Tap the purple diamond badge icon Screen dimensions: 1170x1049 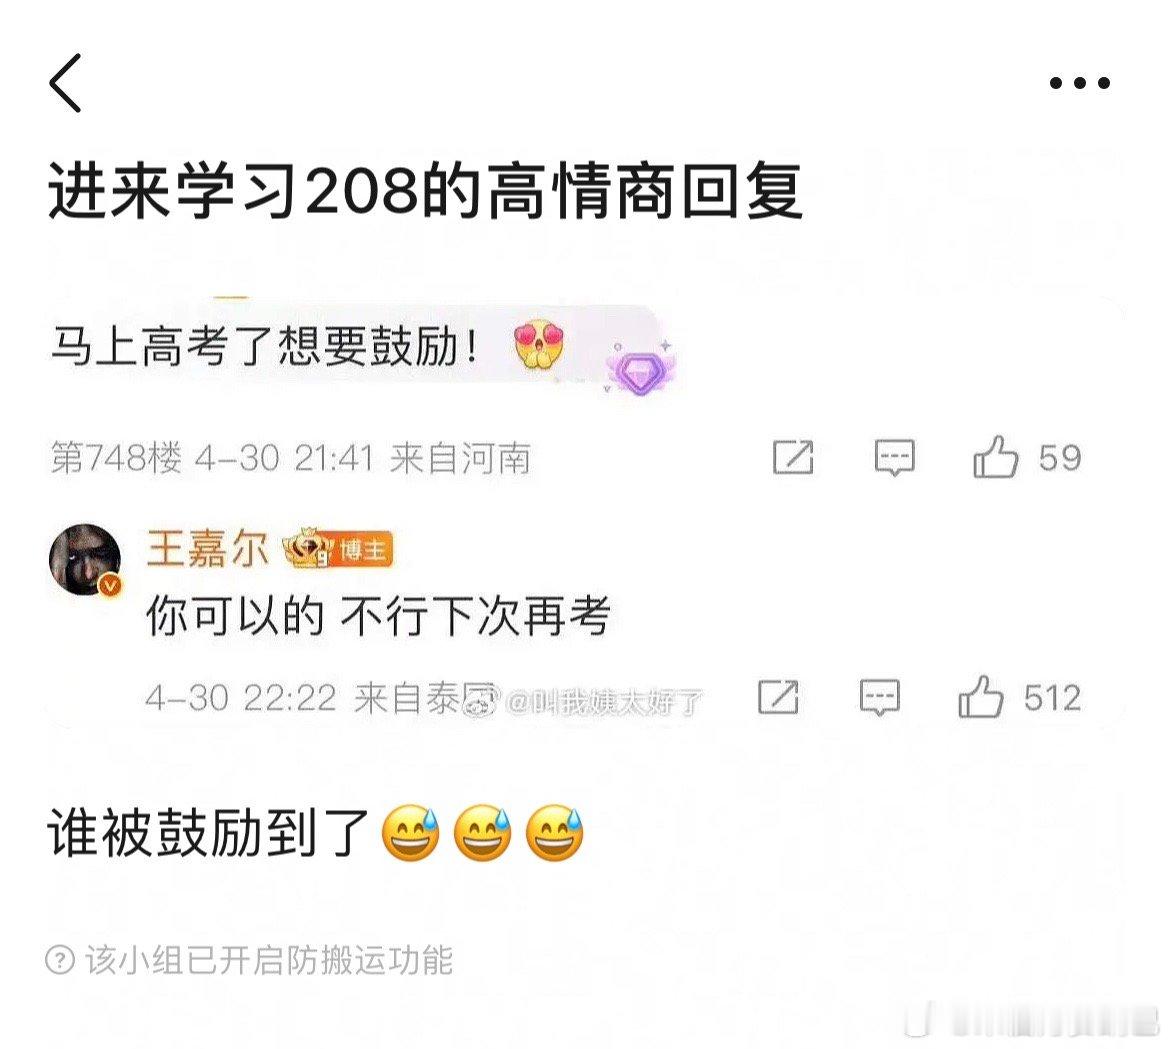tap(640, 368)
